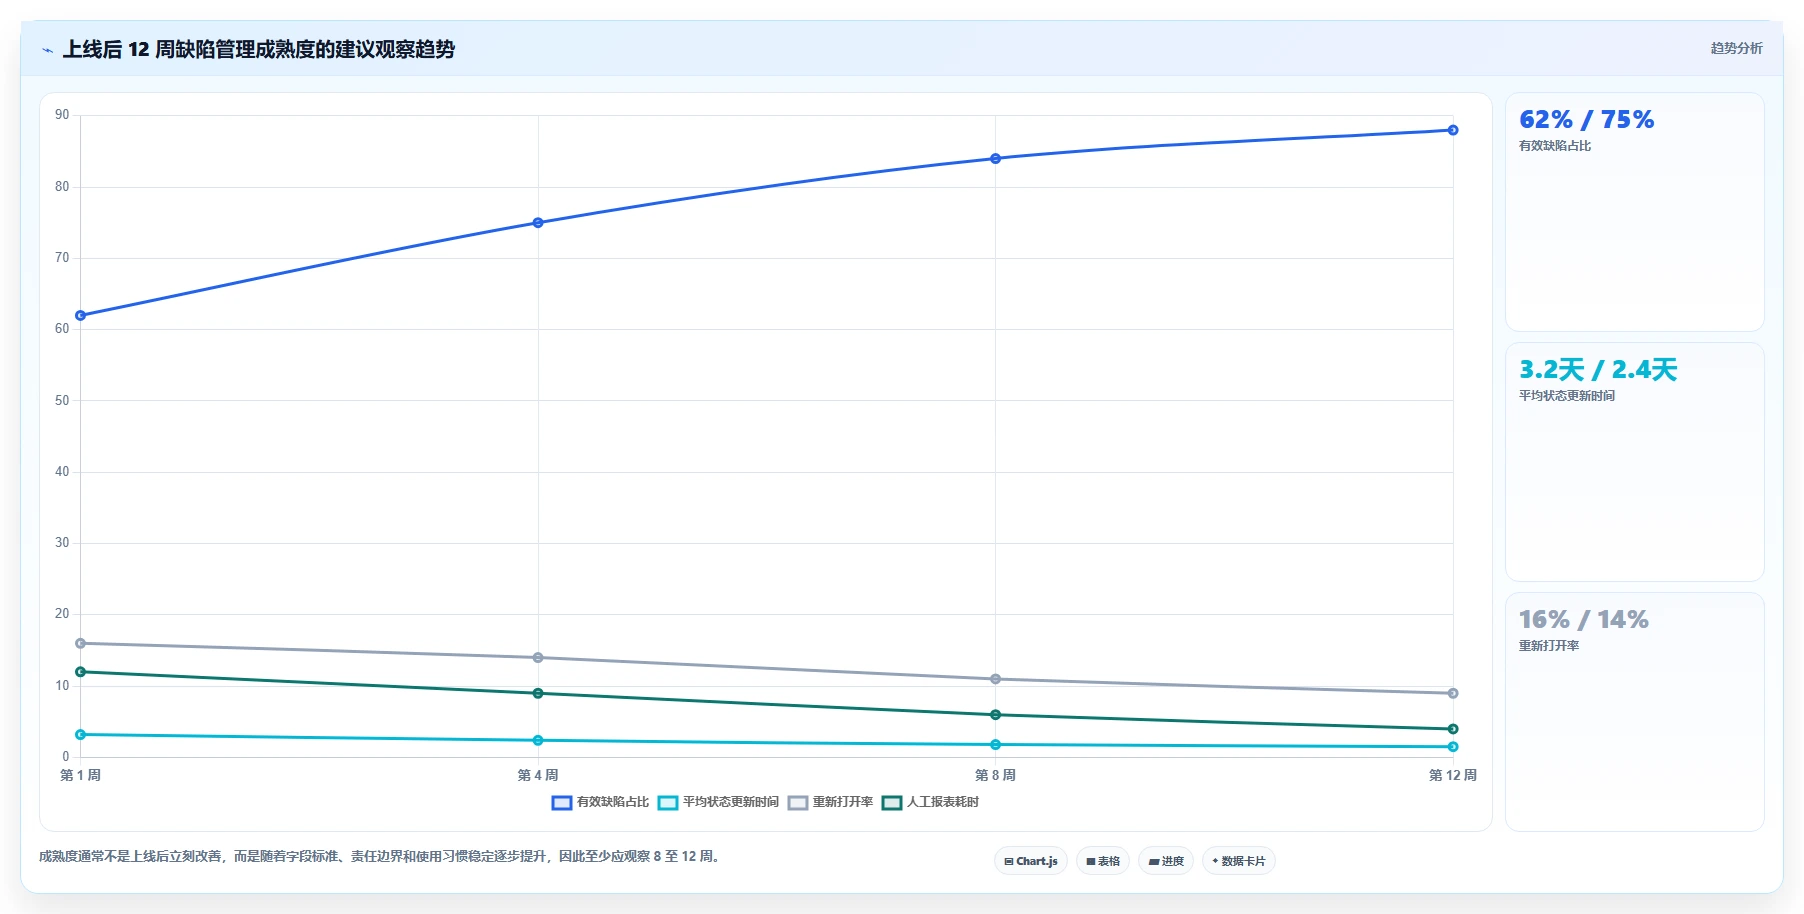
Task: Click the 有效缺陷占比 data point at 第 1 周
Action: coord(81,316)
